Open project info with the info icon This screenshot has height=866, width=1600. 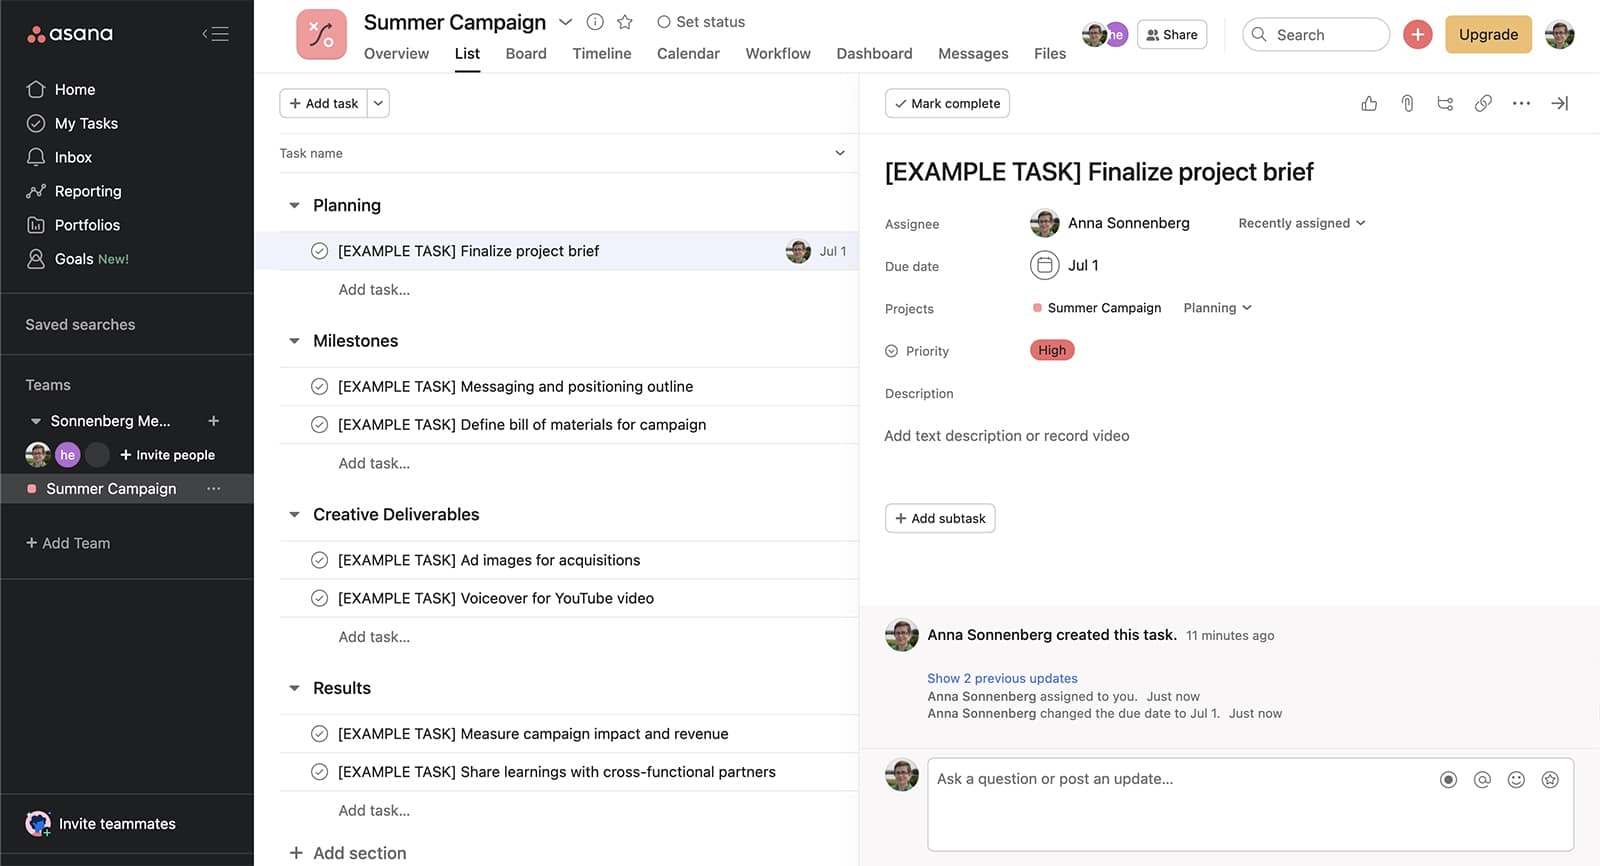595,22
